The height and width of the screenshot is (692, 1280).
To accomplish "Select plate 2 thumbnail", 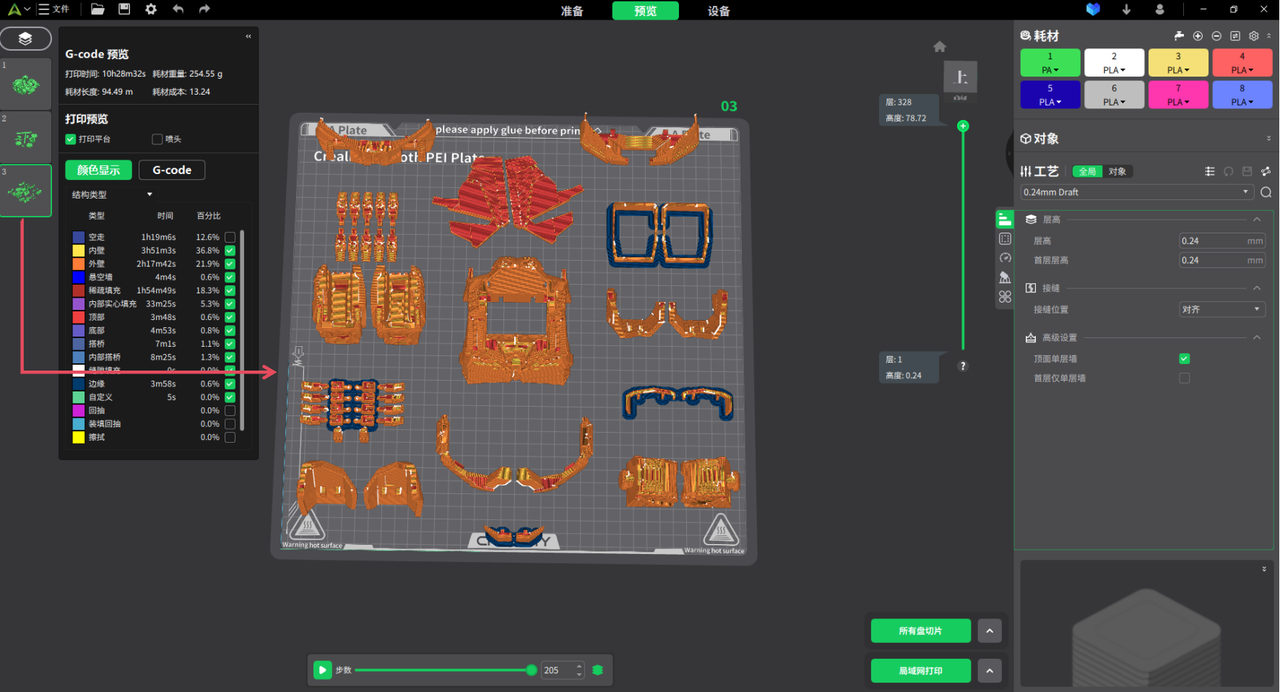I will click(26, 137).
